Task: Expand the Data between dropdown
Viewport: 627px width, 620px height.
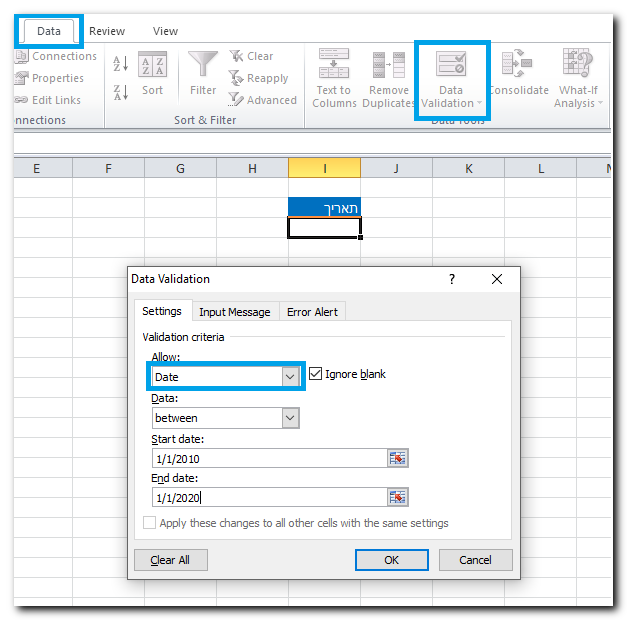Action: (x=290, y=418)
